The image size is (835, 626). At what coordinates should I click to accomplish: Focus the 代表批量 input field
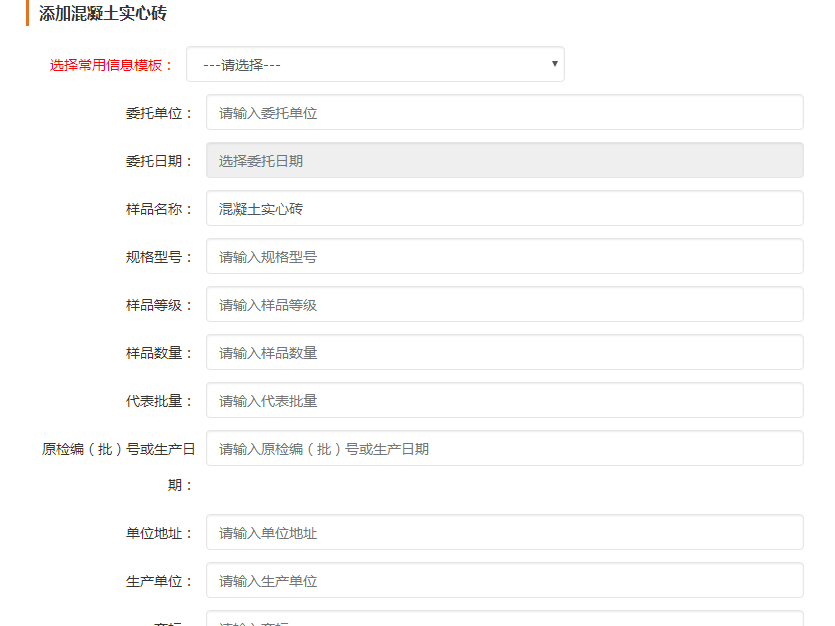pyautogui.click(x=504, y=400)
